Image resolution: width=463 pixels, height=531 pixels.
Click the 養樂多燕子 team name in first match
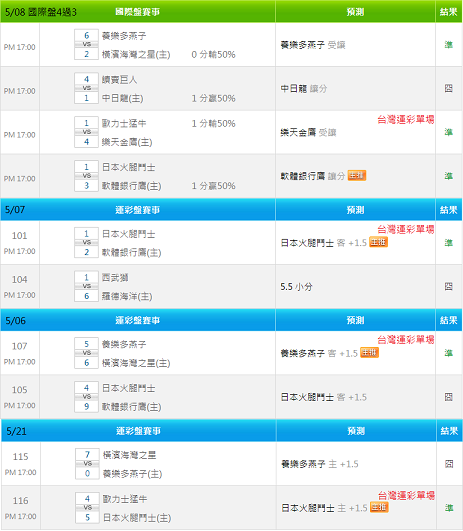124,36
